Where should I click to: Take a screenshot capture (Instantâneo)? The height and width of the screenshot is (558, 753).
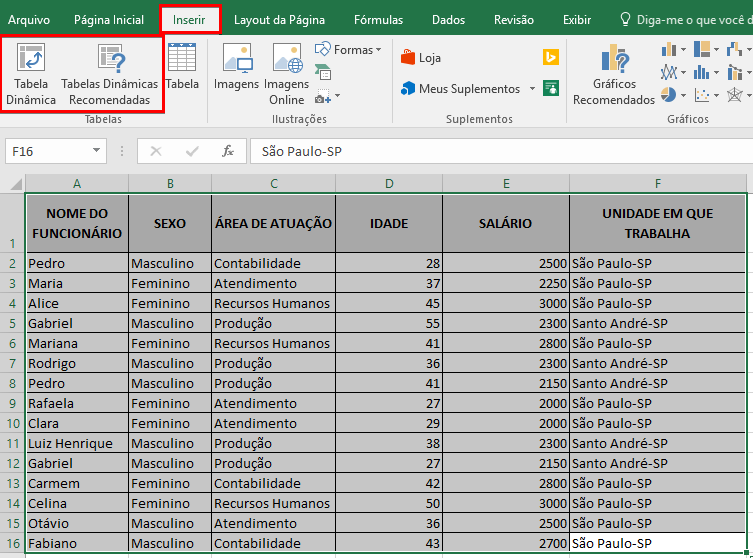322,97
